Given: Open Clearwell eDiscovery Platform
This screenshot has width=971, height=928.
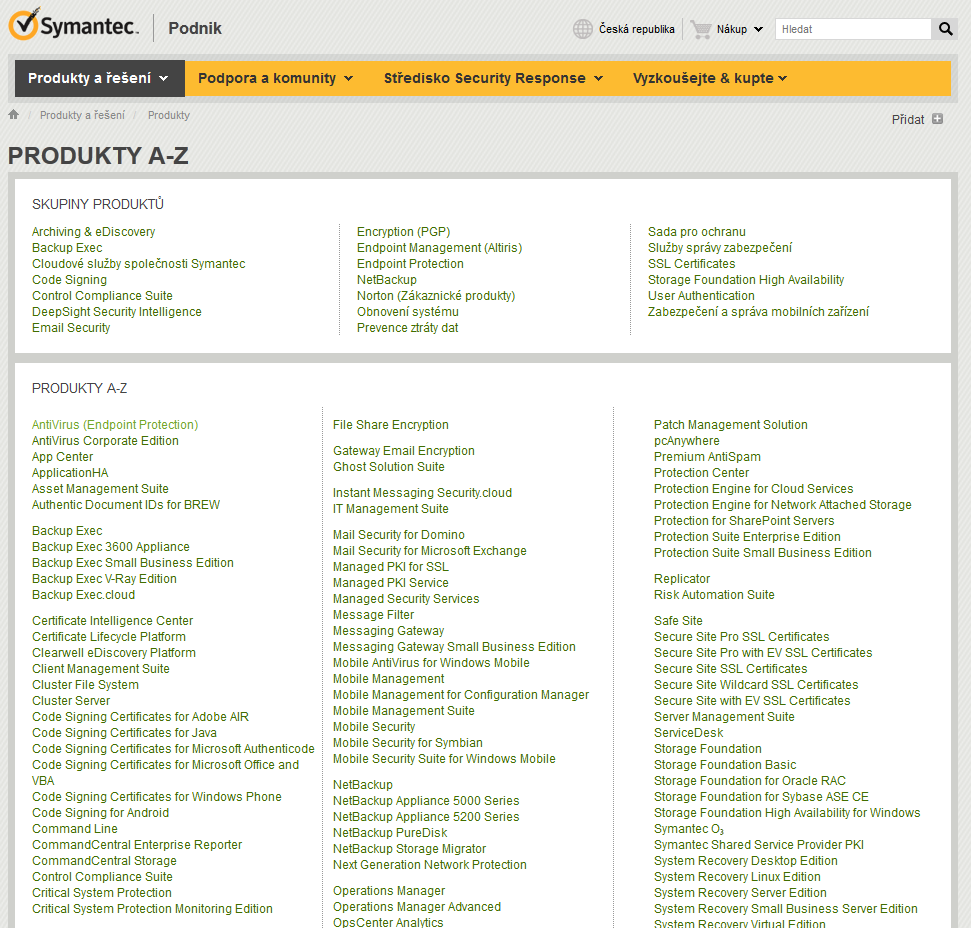Looking at the screenshot, I should (x=114, y=653).
